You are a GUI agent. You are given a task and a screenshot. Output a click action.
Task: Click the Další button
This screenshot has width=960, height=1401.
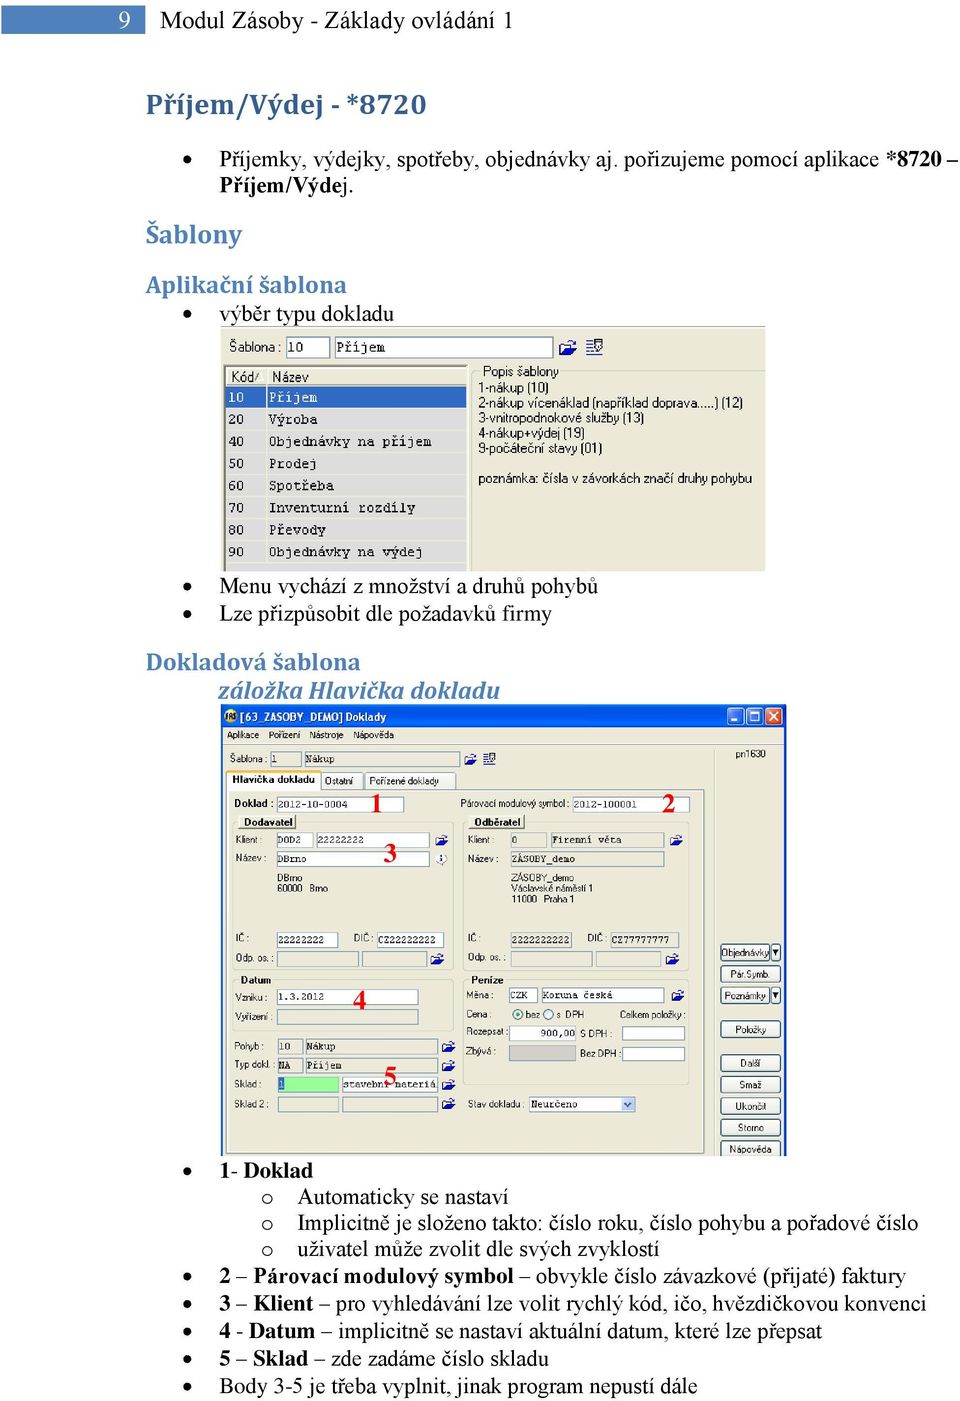(x=750, y=1064)
